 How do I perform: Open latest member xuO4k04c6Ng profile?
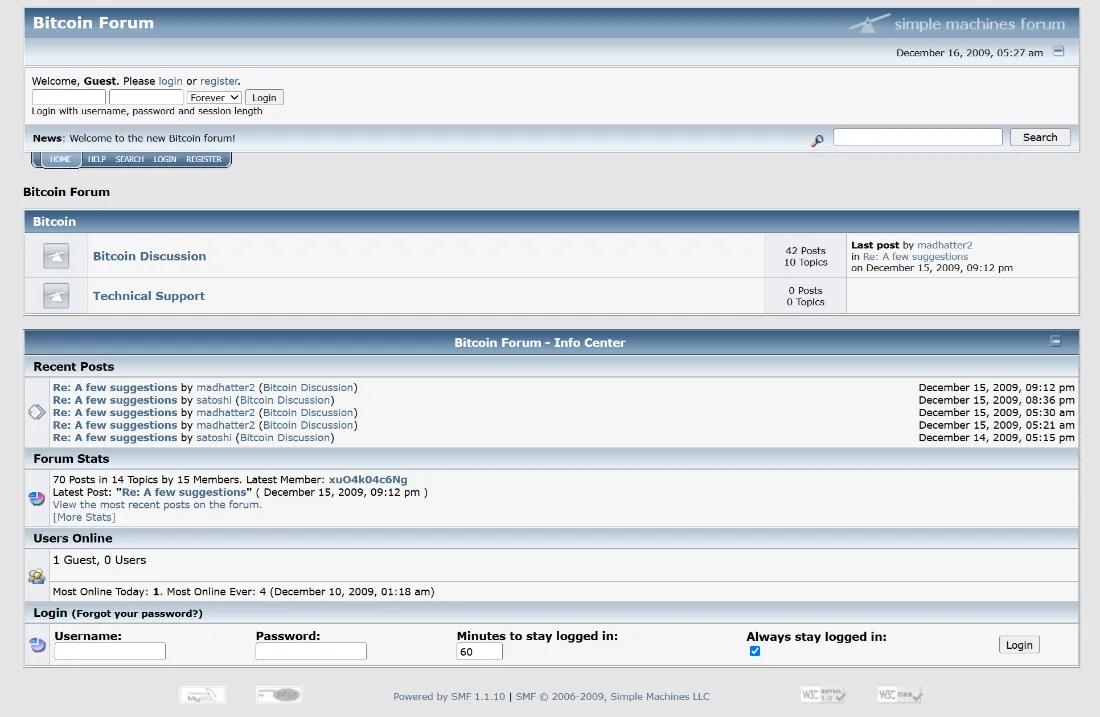(x=368, y=480)
